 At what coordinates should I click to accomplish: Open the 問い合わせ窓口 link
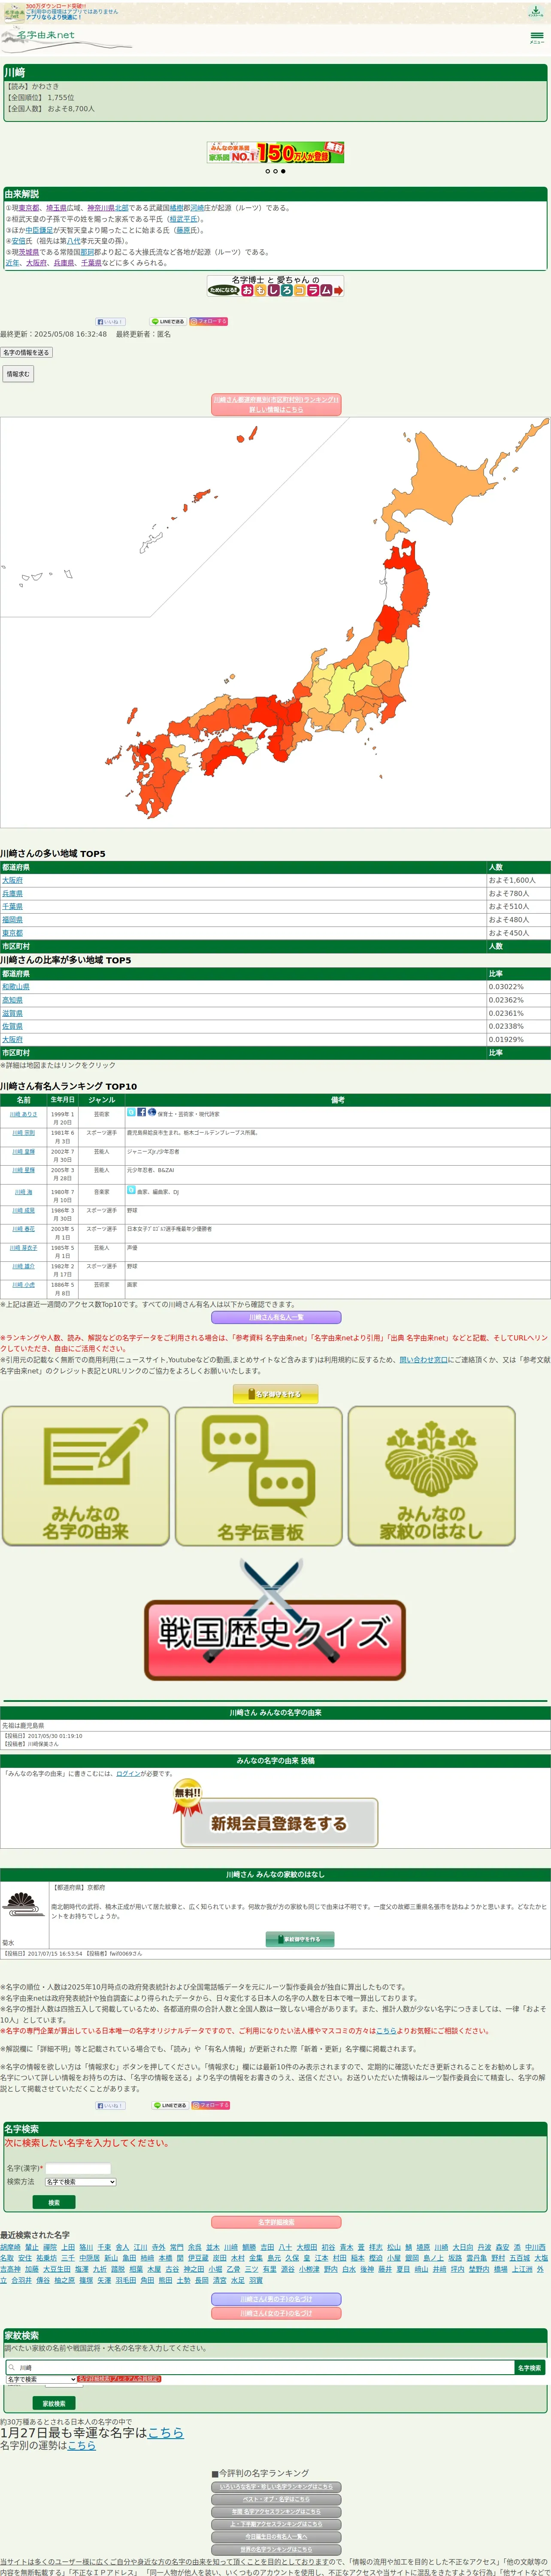[424, 1360]
